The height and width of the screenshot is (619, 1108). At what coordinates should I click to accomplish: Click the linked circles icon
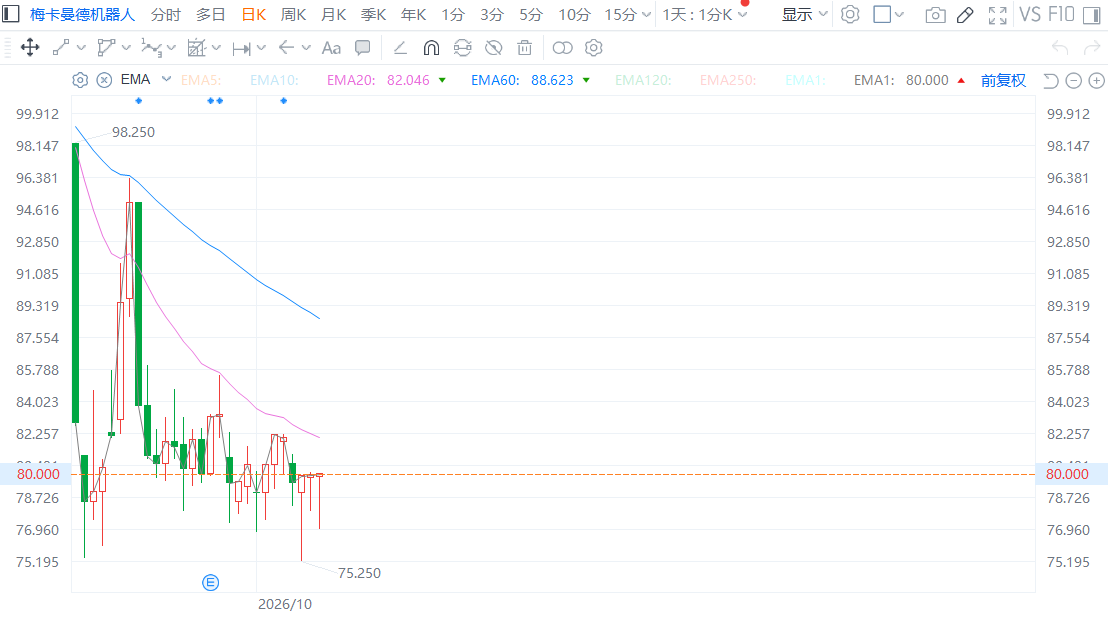(x=562, y=48)
